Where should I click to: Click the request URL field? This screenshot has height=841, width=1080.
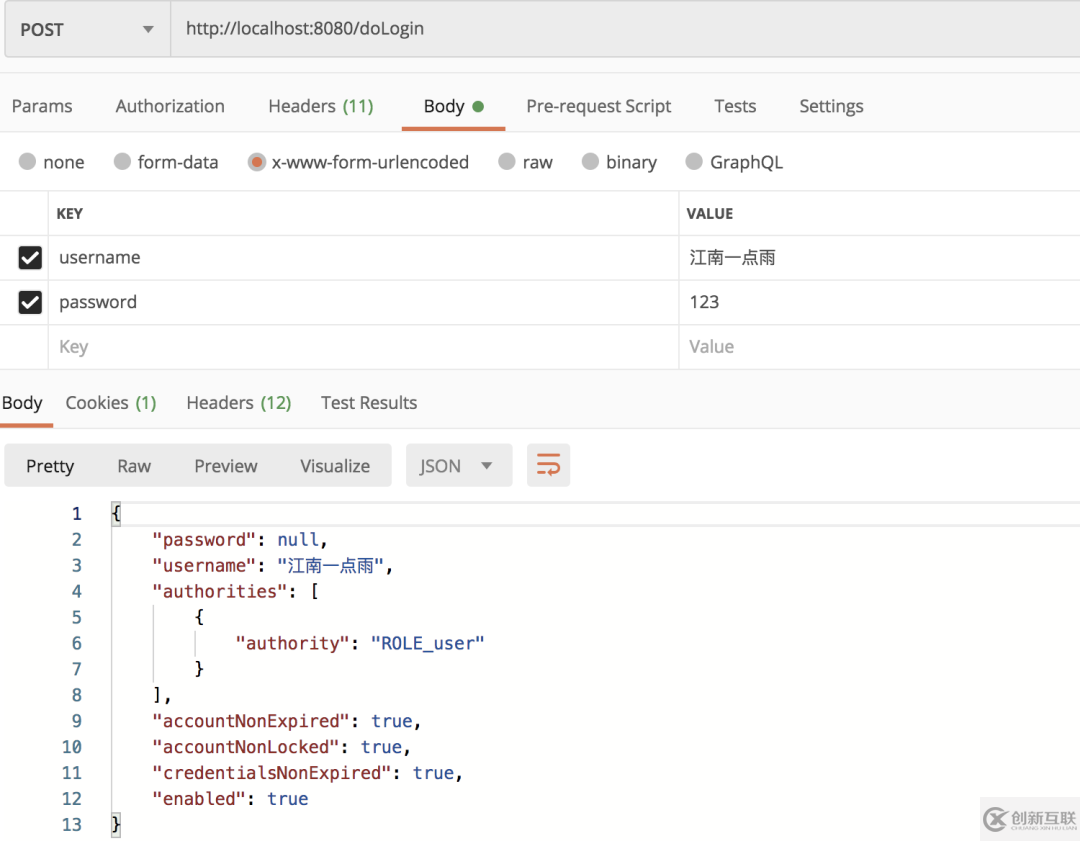point(620,30)
